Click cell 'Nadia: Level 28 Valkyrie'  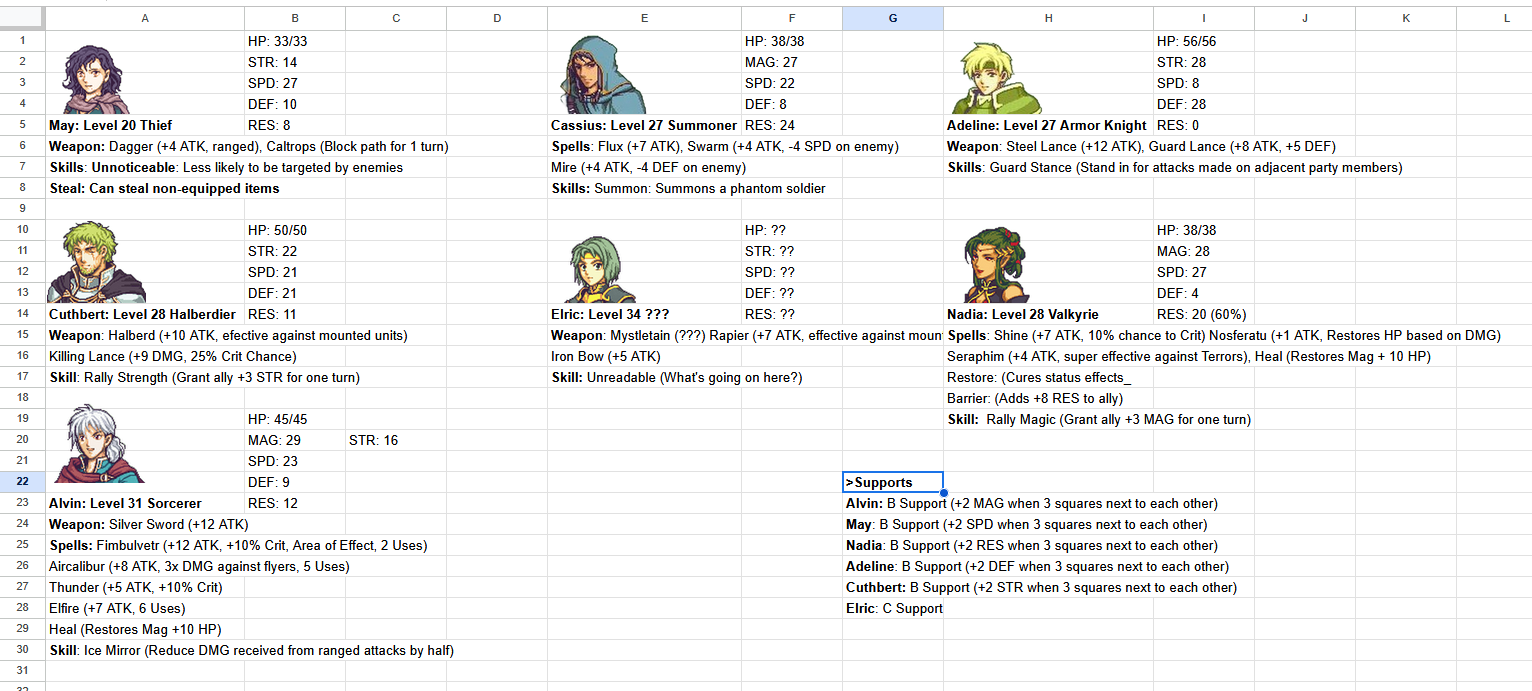coord(1048,314)
